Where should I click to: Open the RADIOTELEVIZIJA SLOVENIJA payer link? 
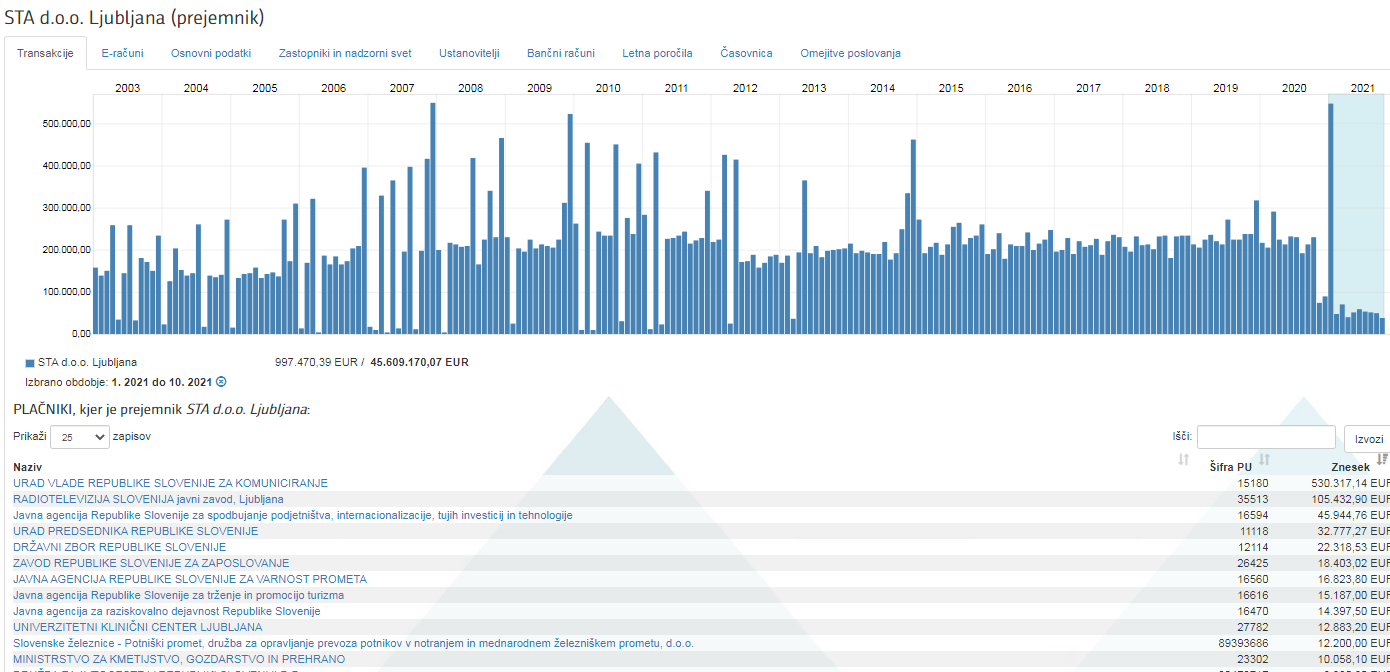coord(148,499)
